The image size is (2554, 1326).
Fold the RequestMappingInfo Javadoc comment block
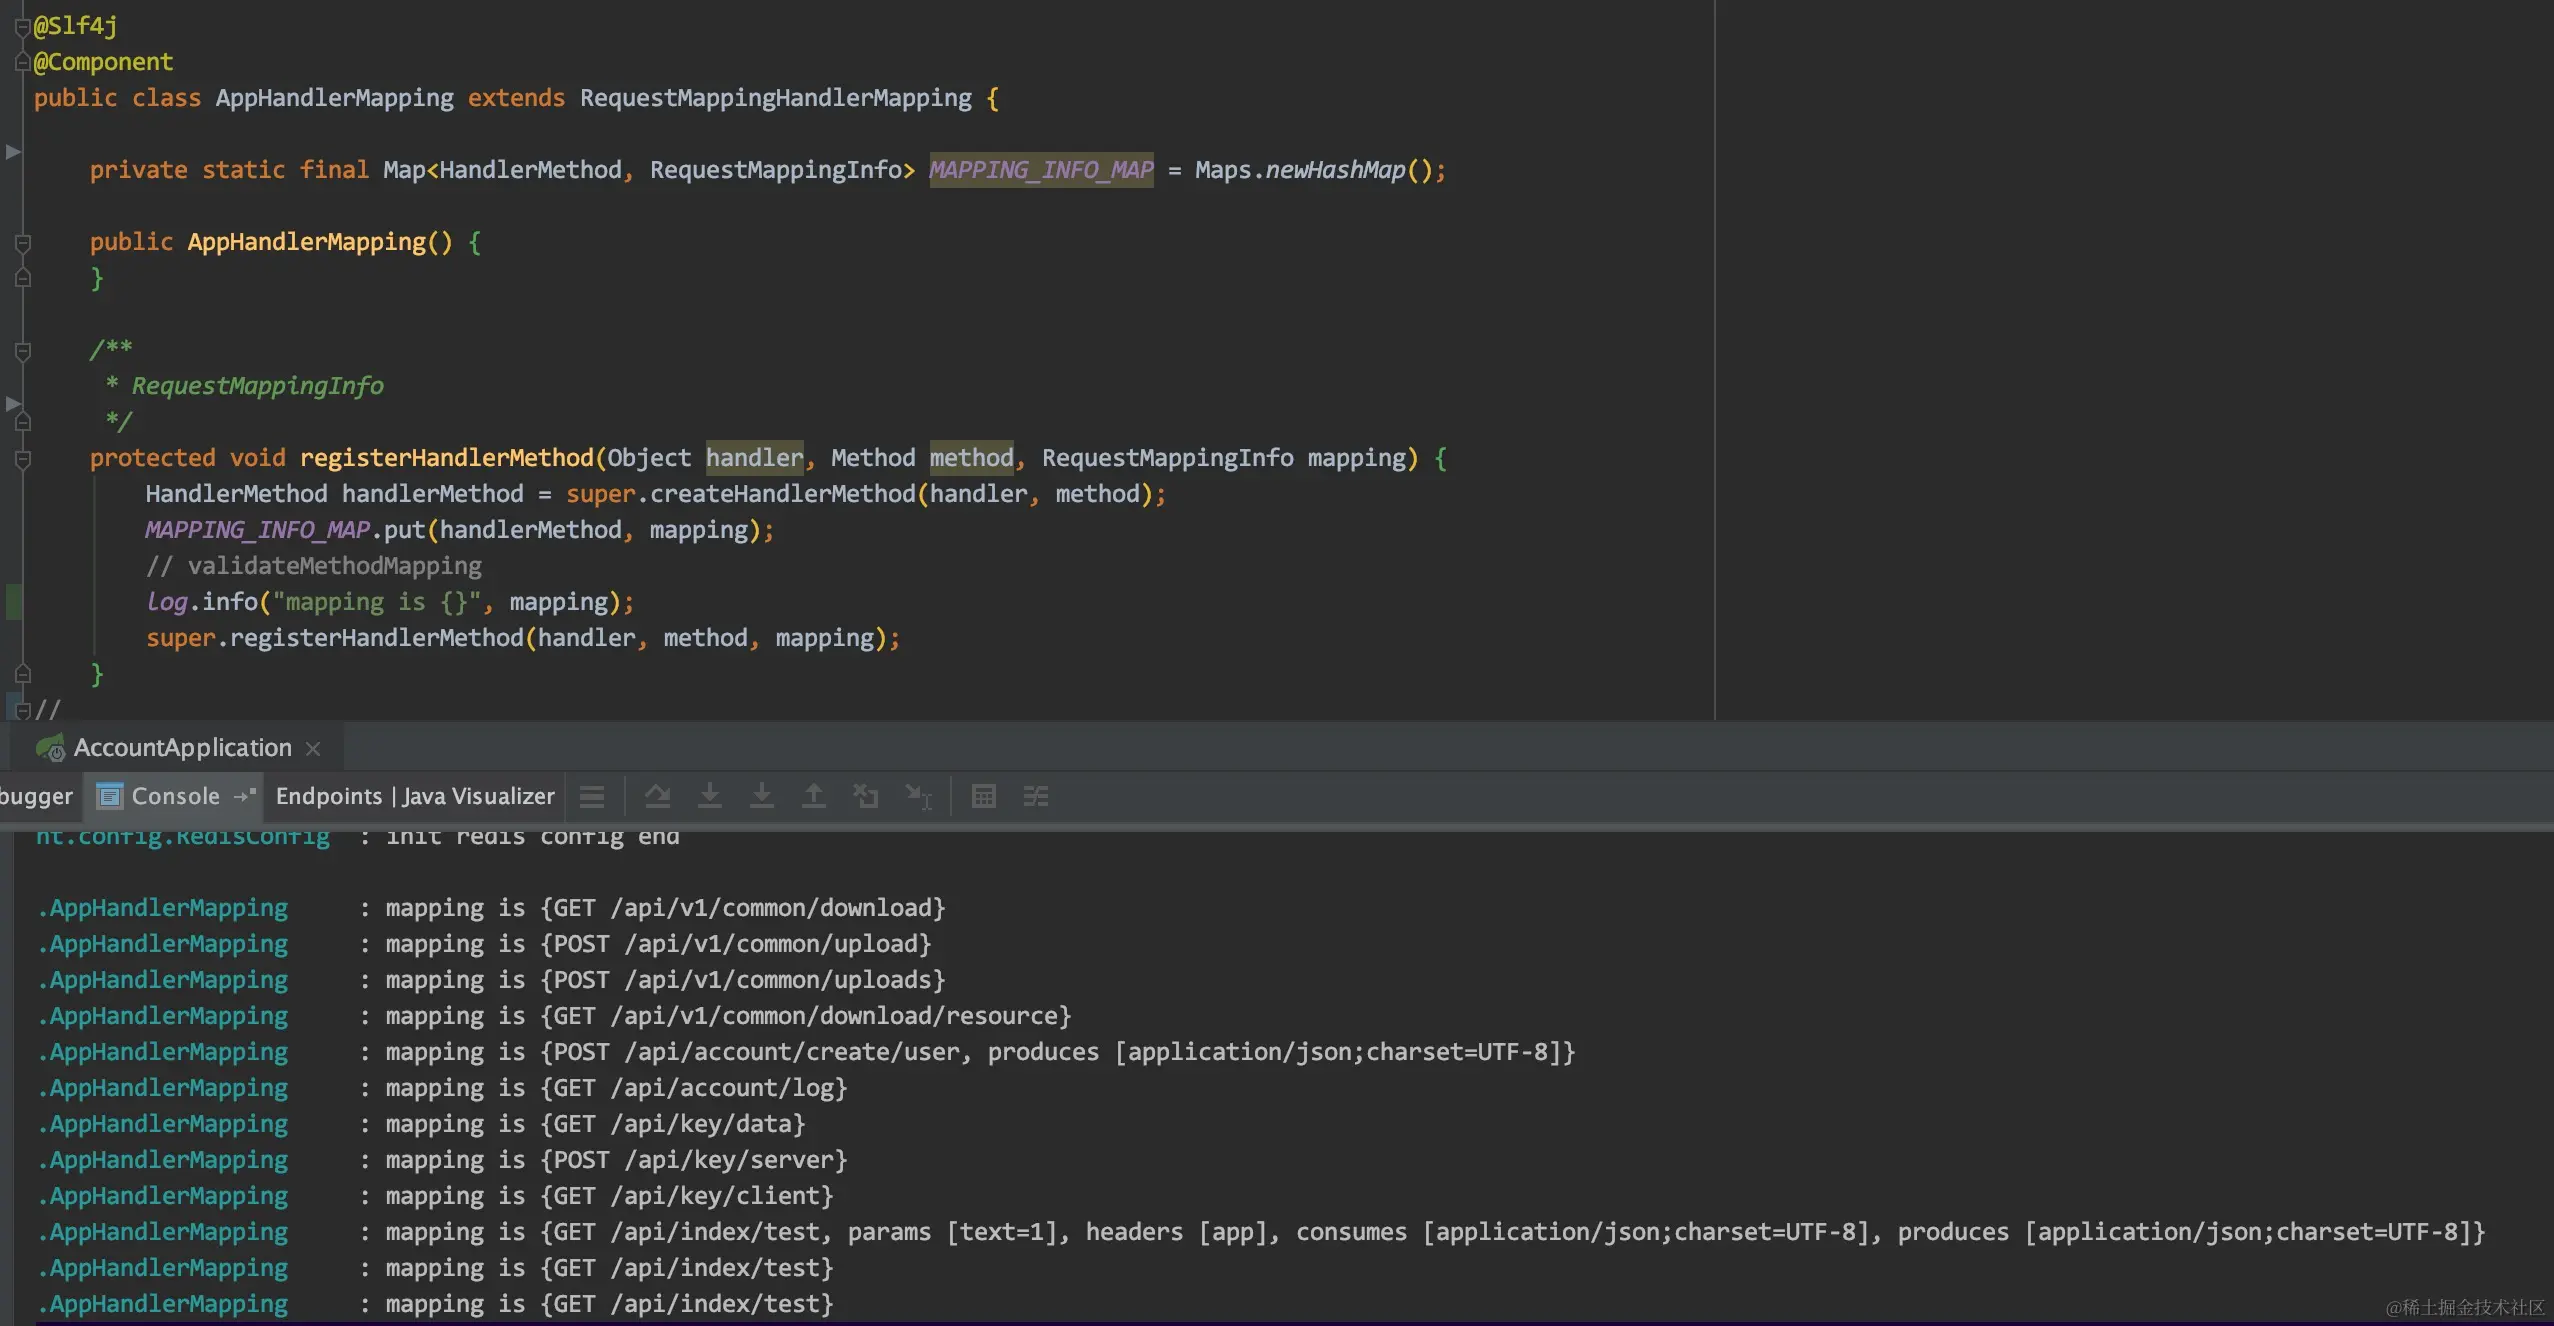tap(23, 351)
